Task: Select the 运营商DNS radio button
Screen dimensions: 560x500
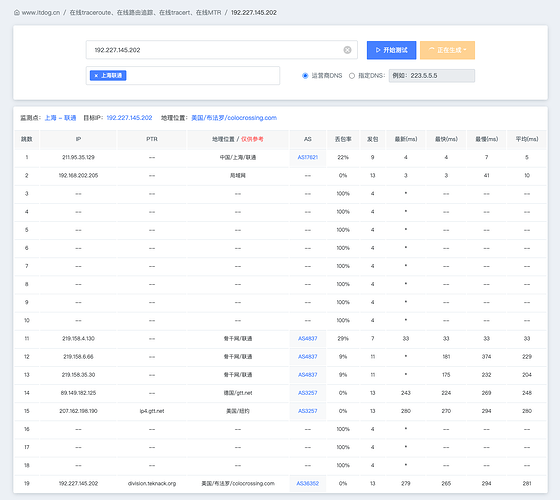Action: pyautogui.click(x=305, y=76)
